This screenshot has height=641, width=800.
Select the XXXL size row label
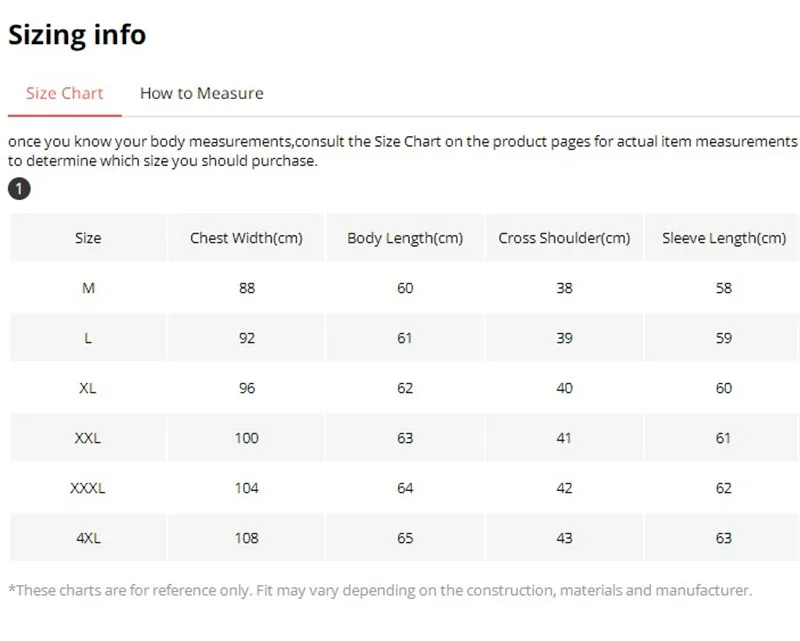[x=88, y=488]
